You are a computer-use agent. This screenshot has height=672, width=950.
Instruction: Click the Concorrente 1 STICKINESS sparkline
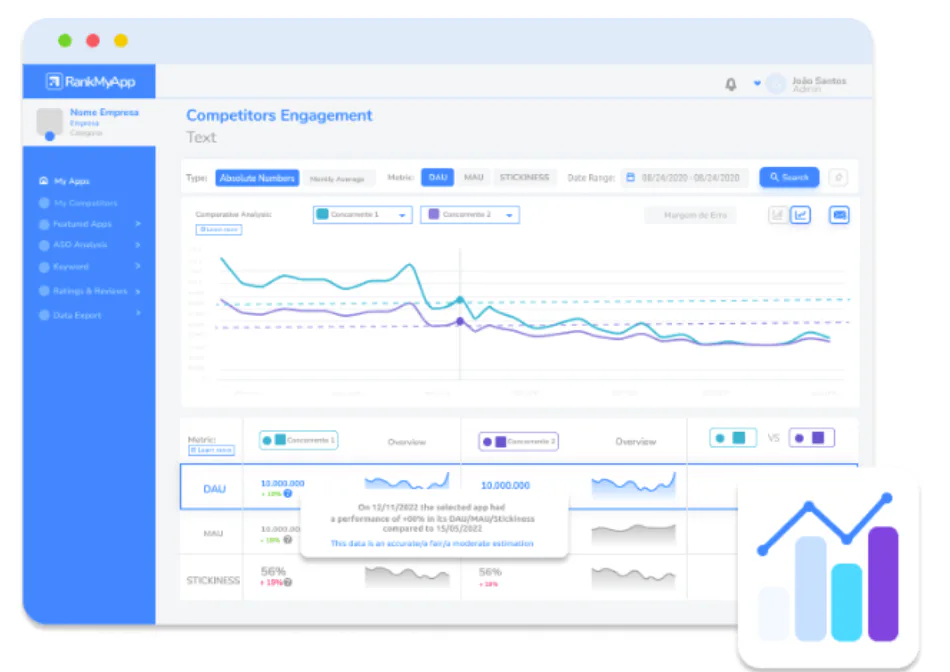pos(407,576)
